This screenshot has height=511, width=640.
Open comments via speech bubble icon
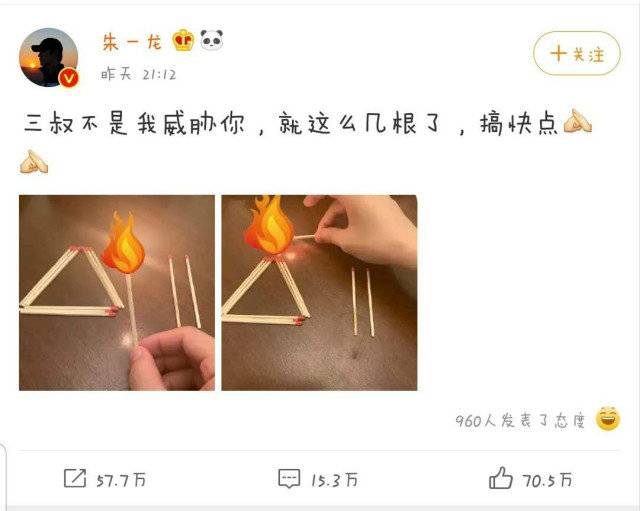coord(289,478)
